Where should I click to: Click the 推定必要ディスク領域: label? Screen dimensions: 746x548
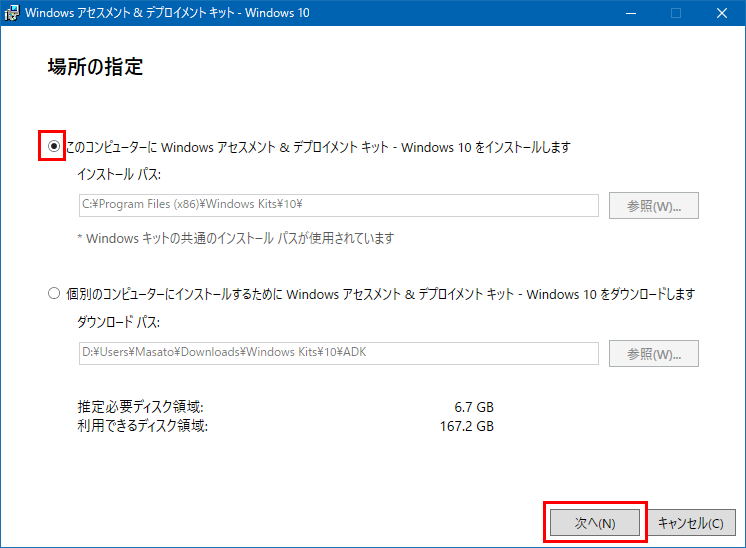(140, 407)
